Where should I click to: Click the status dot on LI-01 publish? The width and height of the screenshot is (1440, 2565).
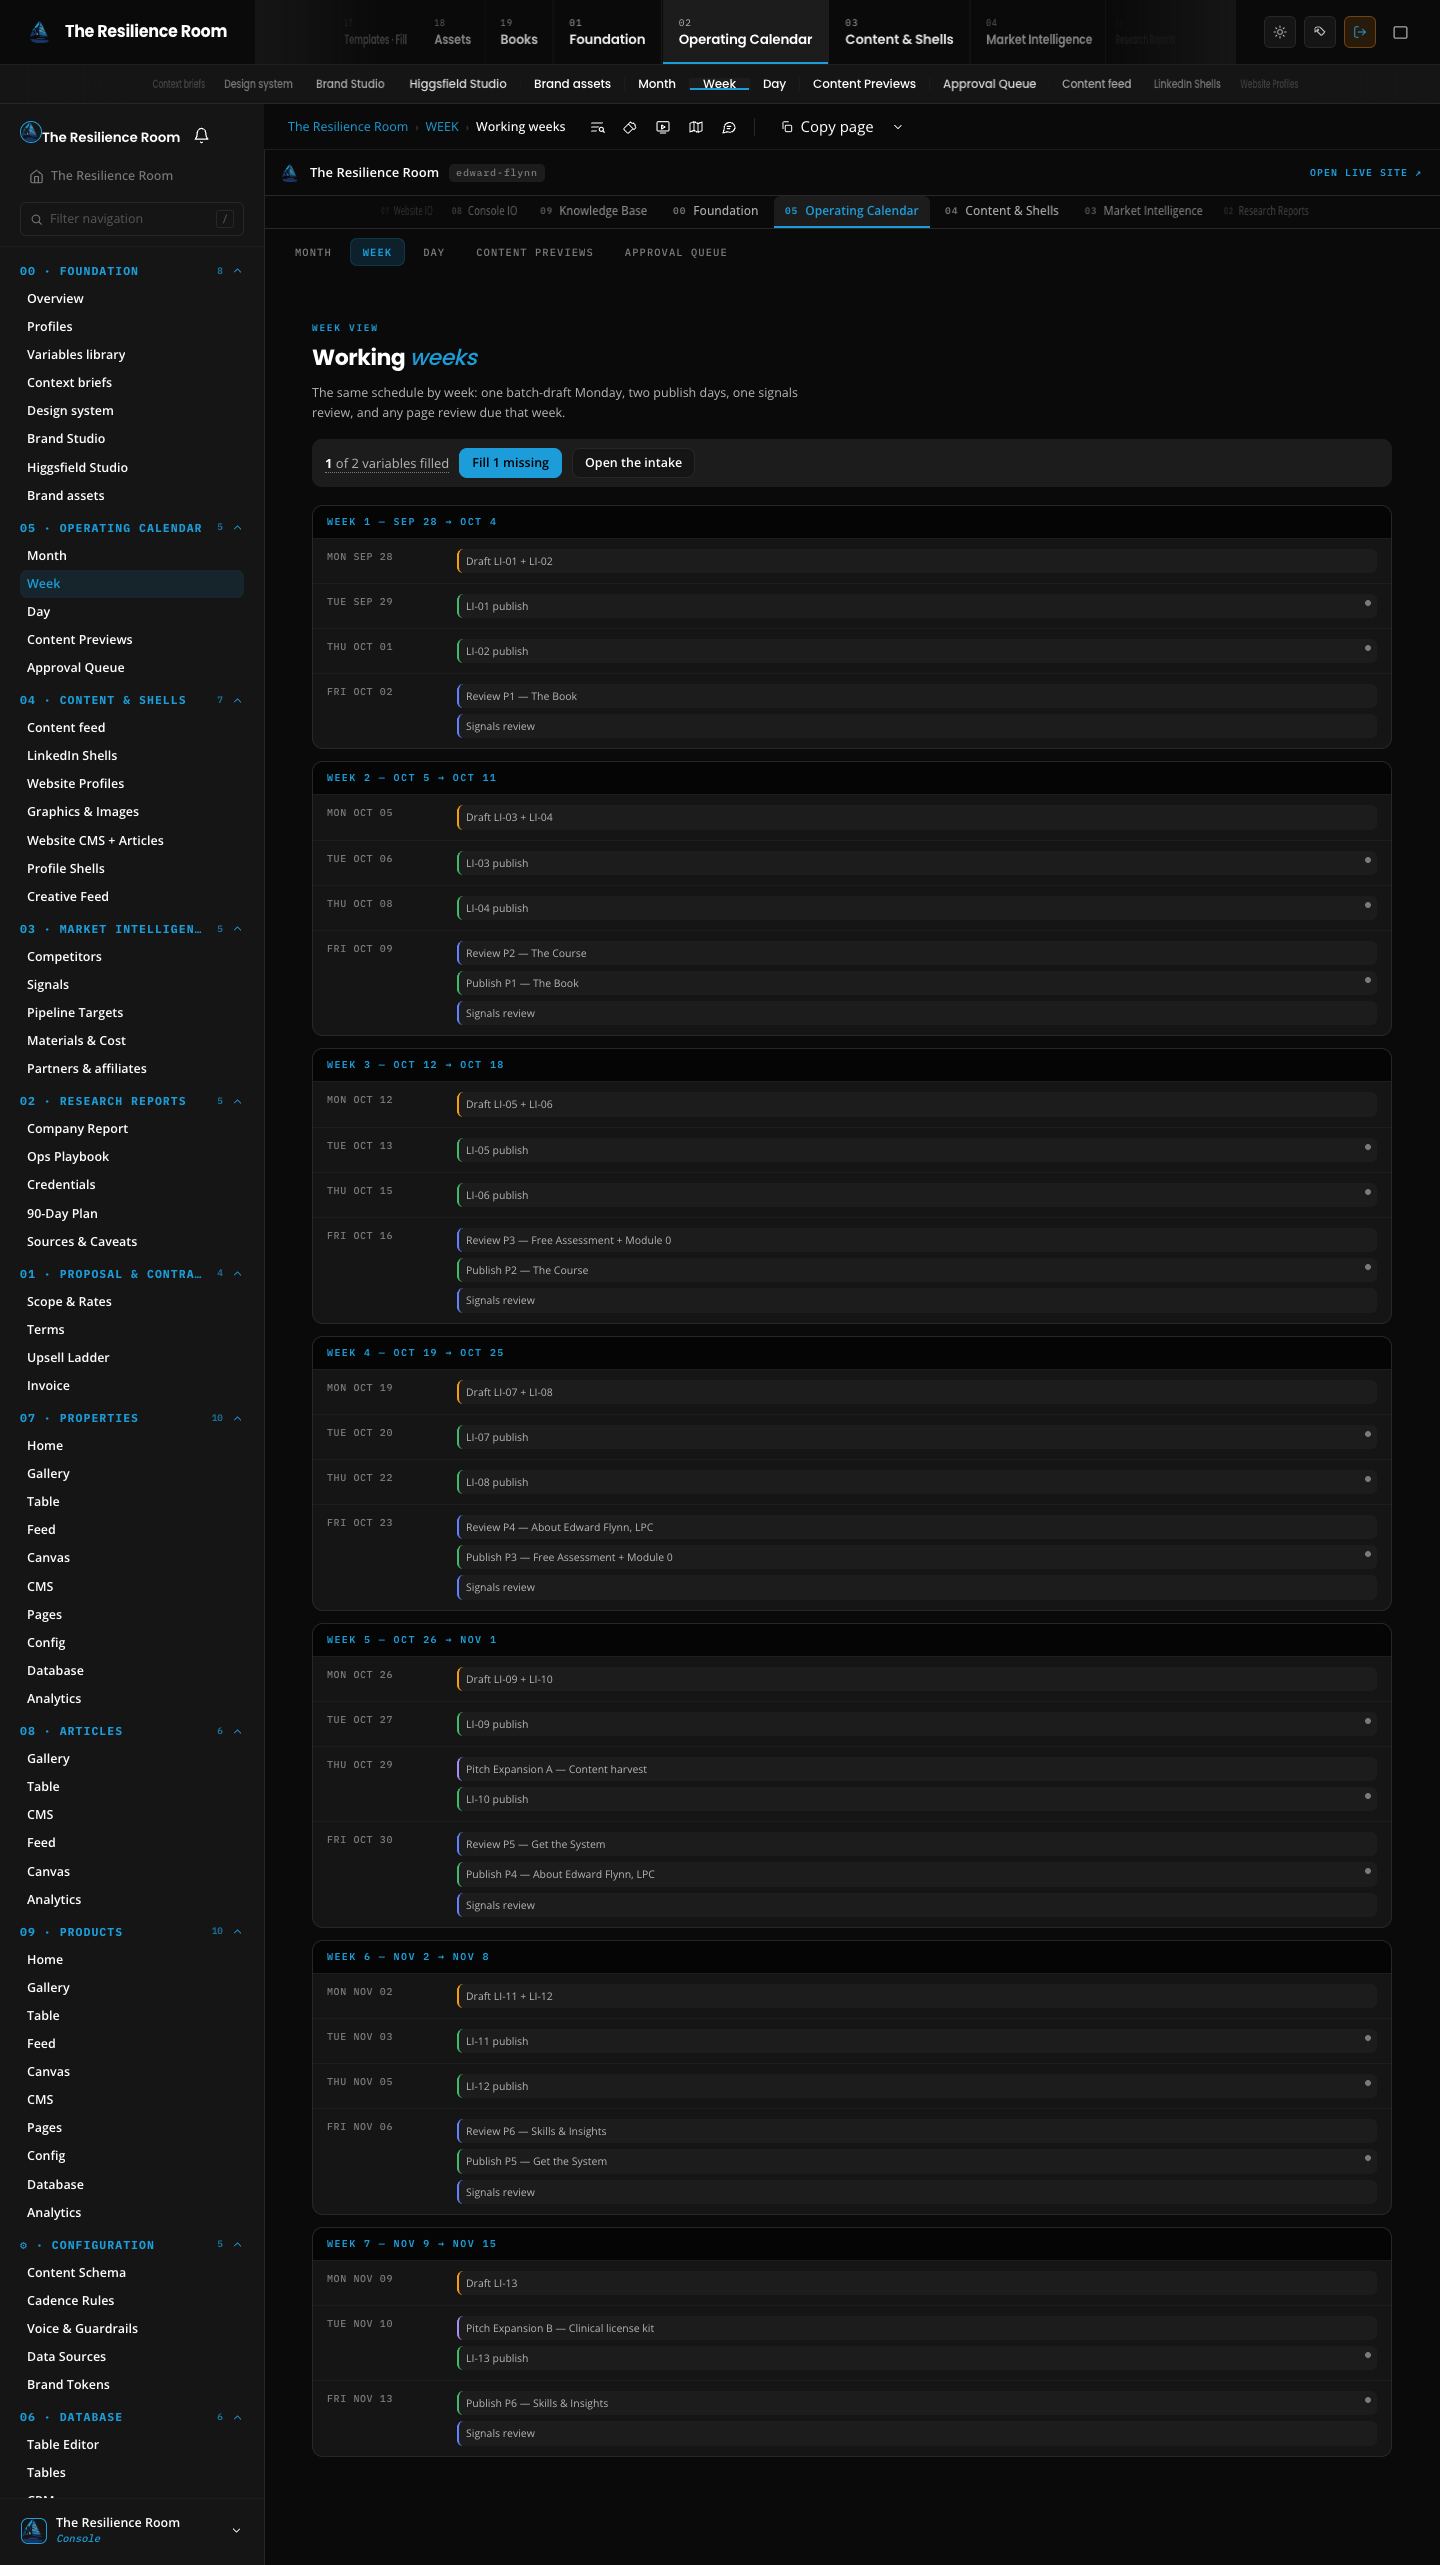click(x=1368, y=603)
